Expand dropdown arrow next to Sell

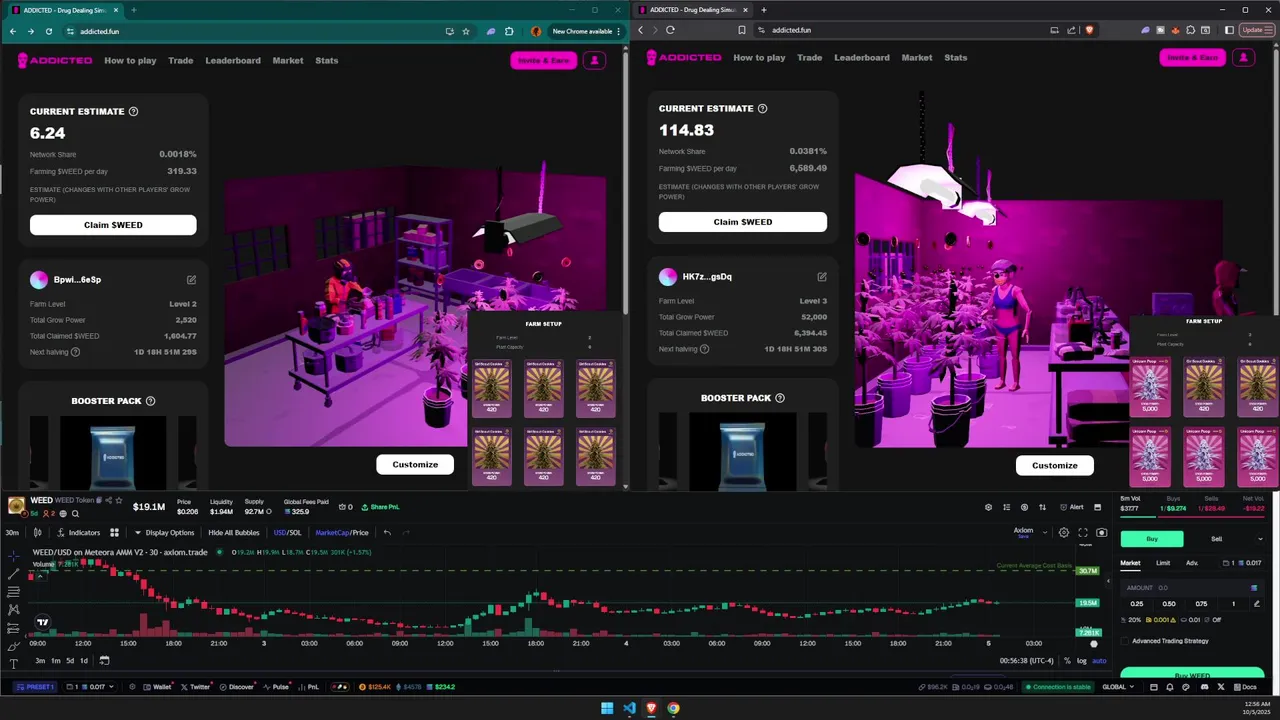(x=1260, y=539)
